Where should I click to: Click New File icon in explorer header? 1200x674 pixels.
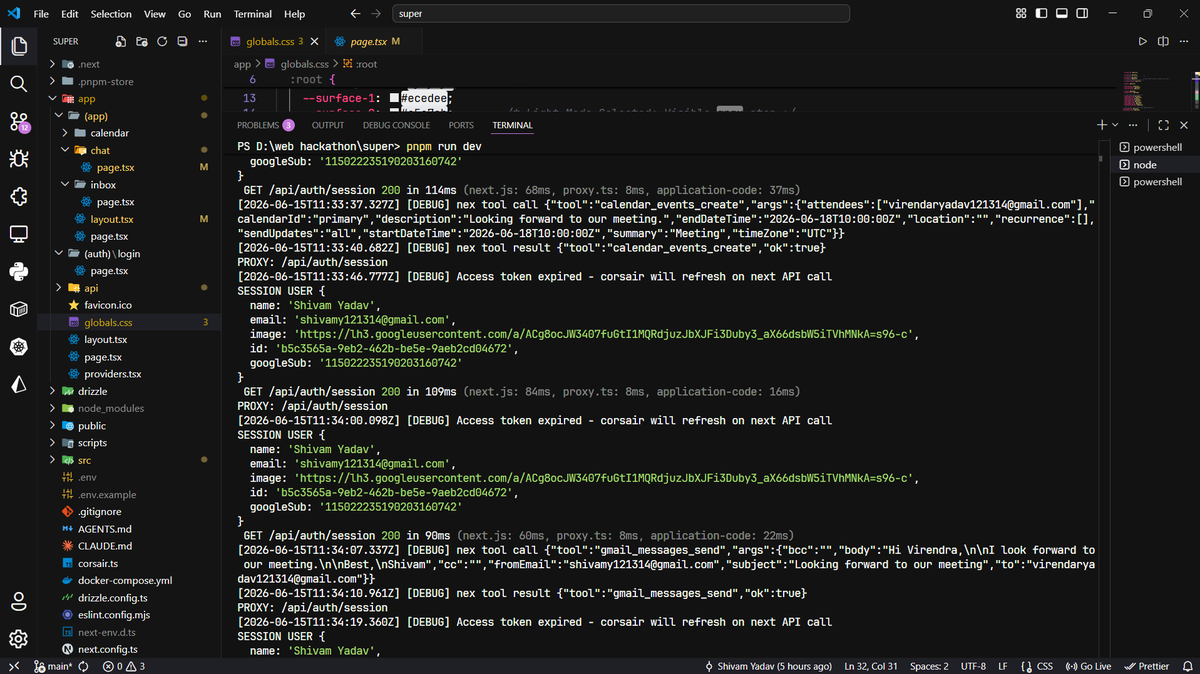(120, 42)
